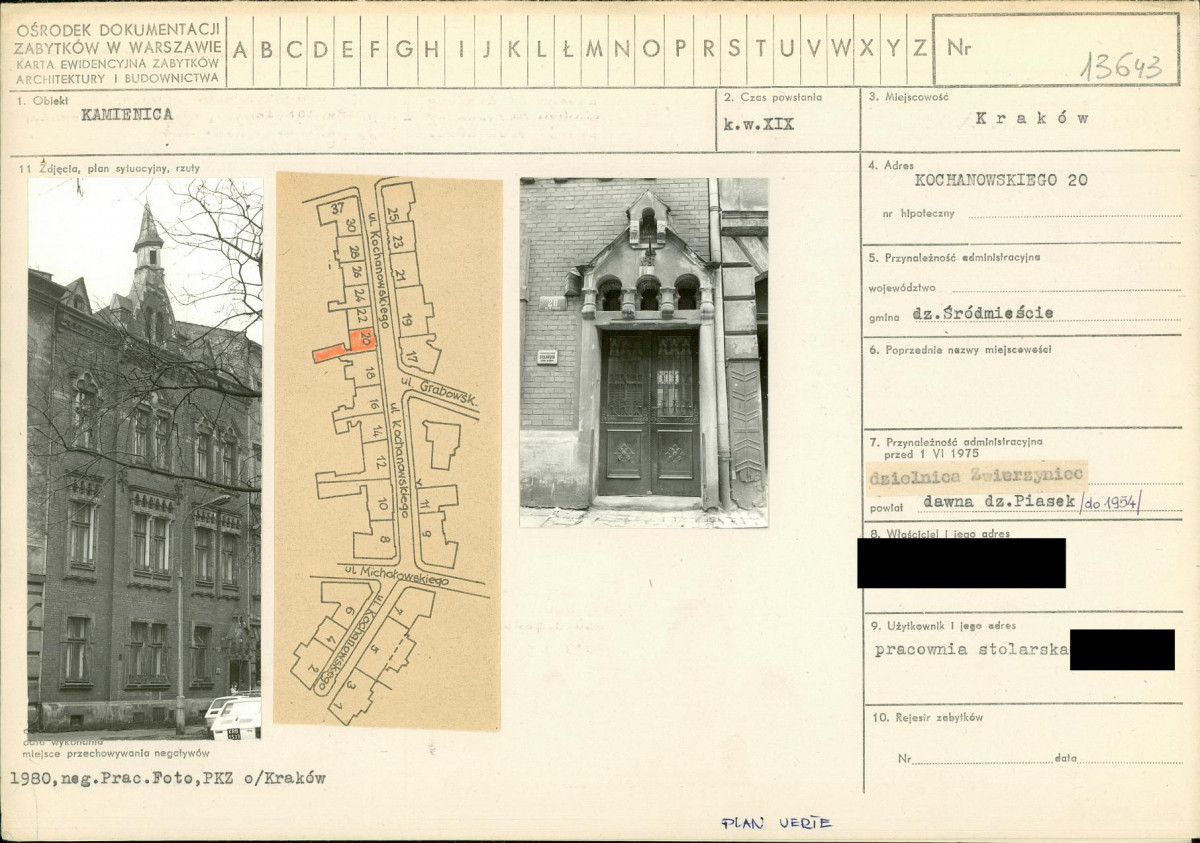Click the handwritten number 13643
Viewport: 1200px width, 843px height.
1121,66
